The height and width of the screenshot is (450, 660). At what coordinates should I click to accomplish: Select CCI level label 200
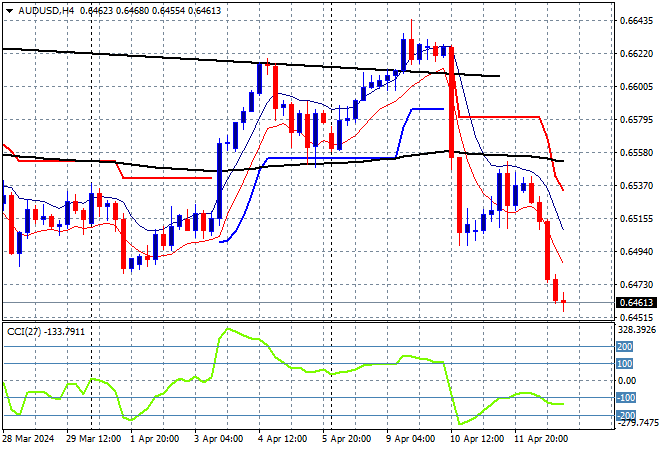click(x=625, y=347)
